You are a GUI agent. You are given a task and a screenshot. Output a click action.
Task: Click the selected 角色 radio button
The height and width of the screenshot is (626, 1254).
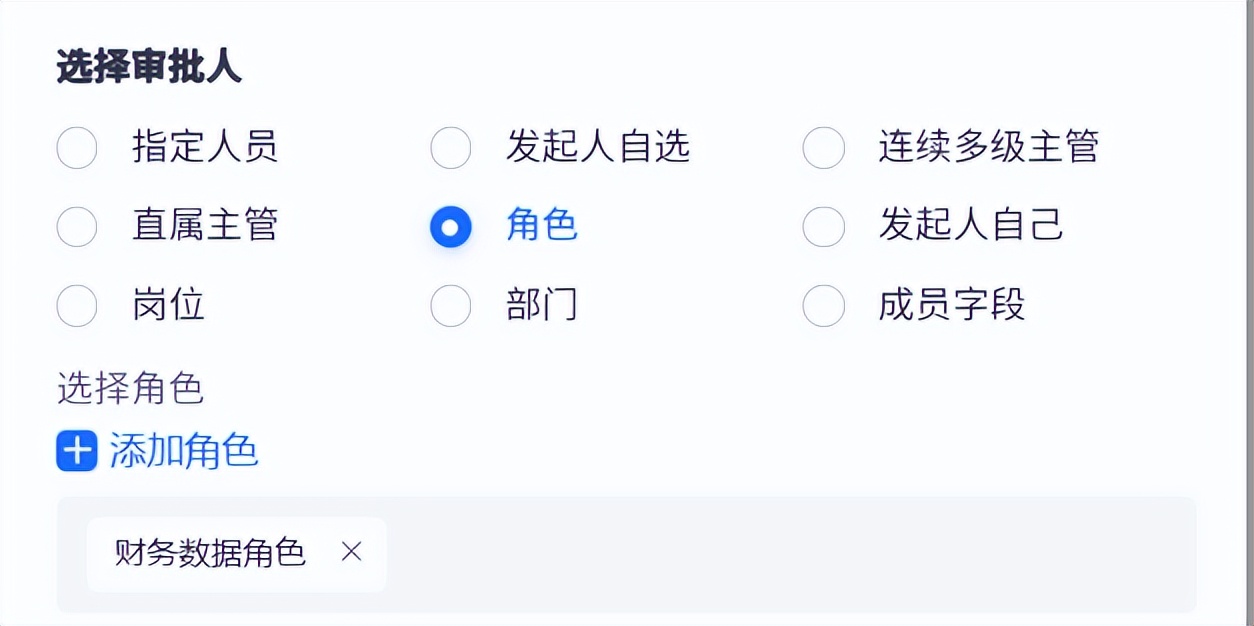point(450,226)
